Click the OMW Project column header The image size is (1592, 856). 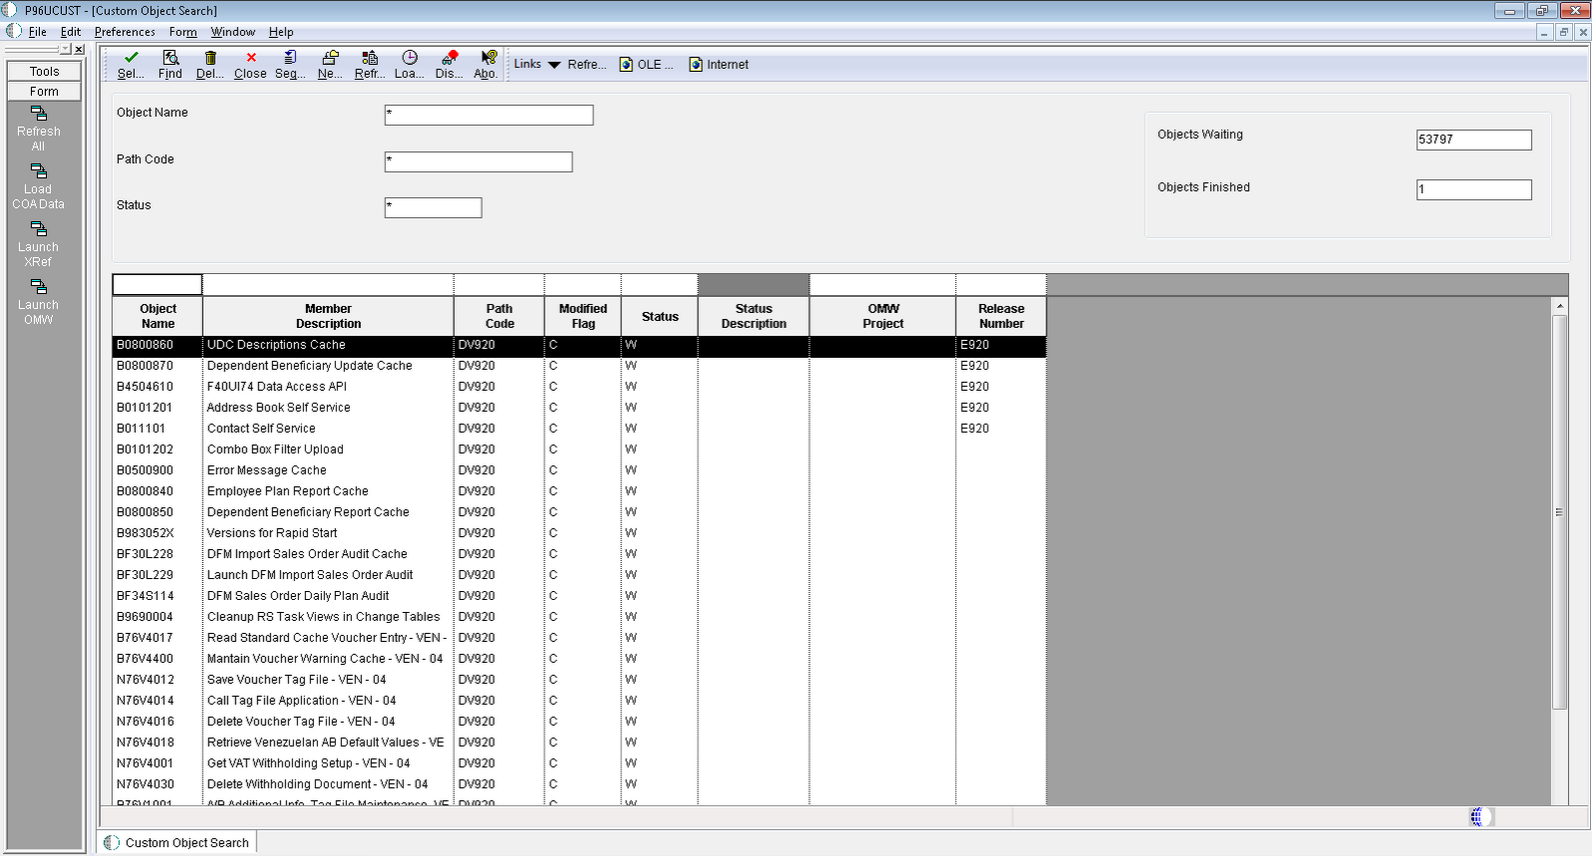click(x=883, y=316)
